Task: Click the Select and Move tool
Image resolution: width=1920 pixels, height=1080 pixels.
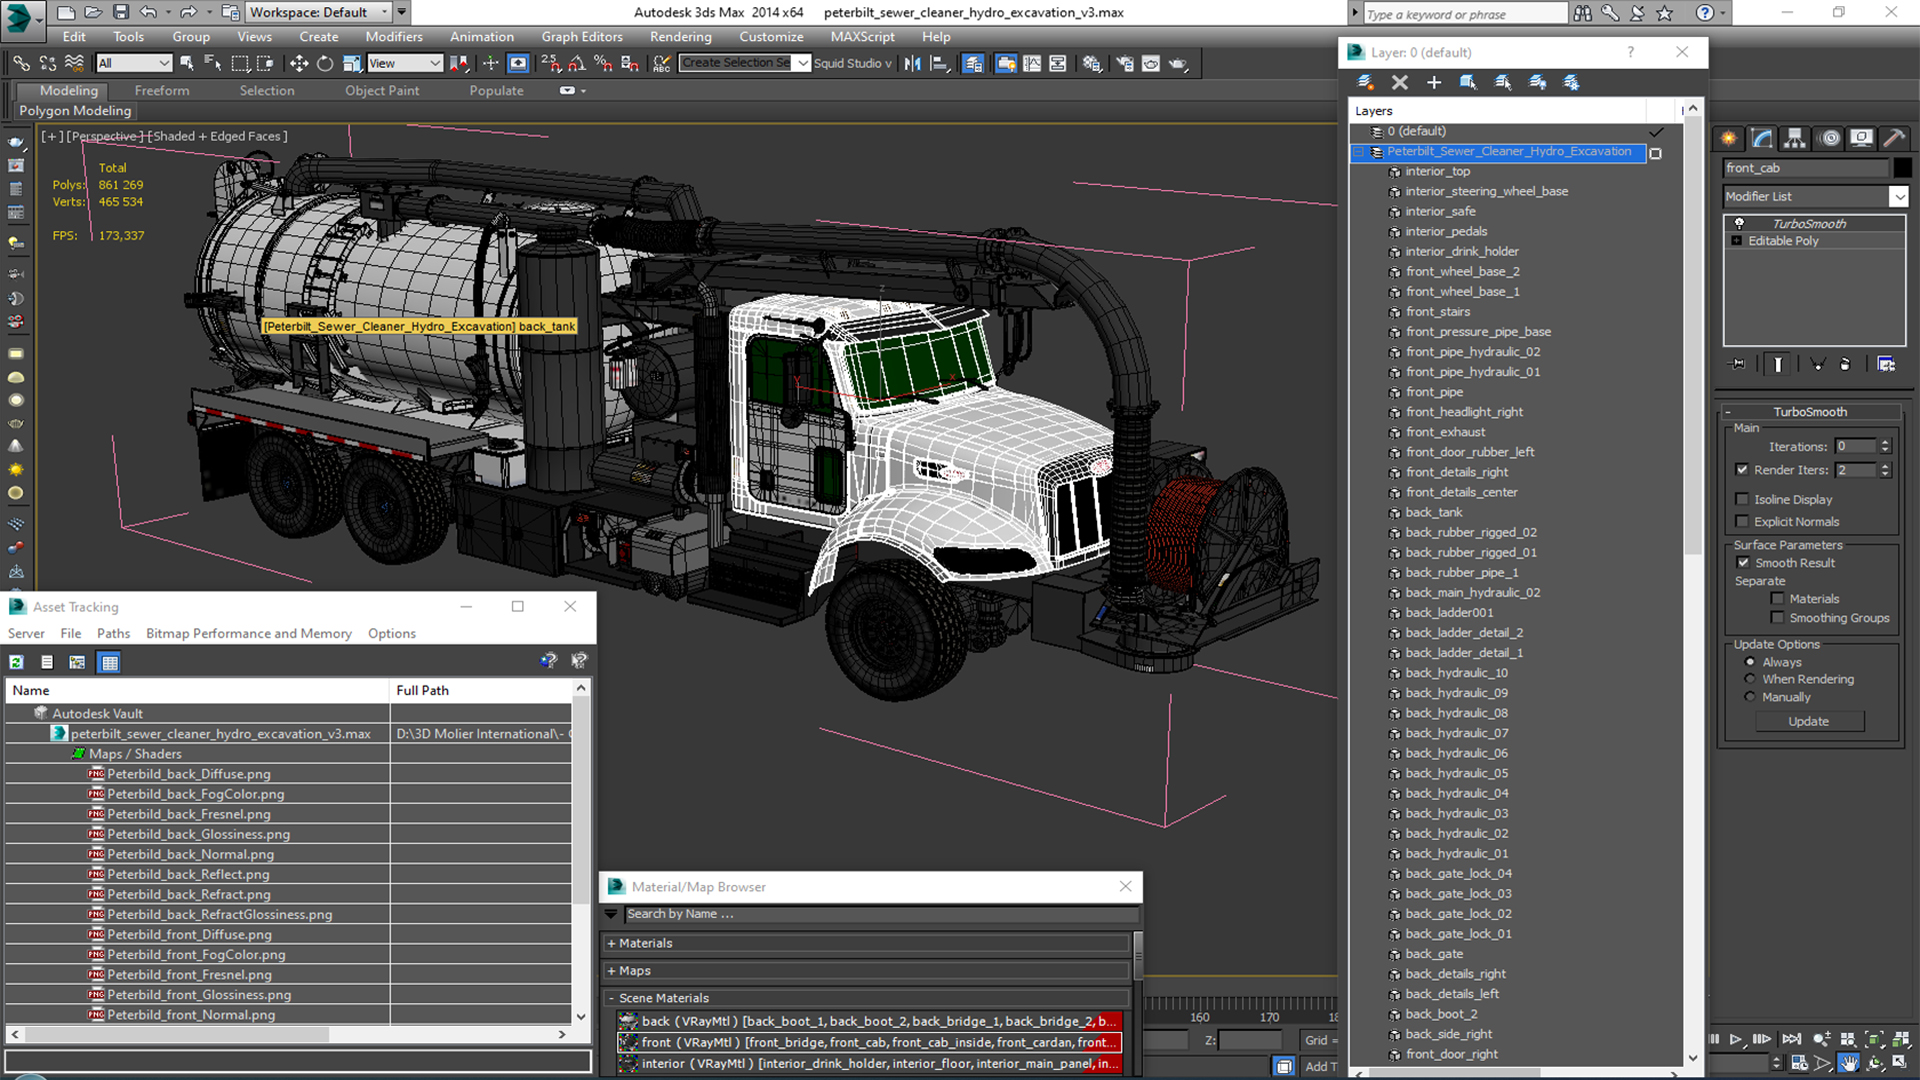Action: click(x=298, y=63)
